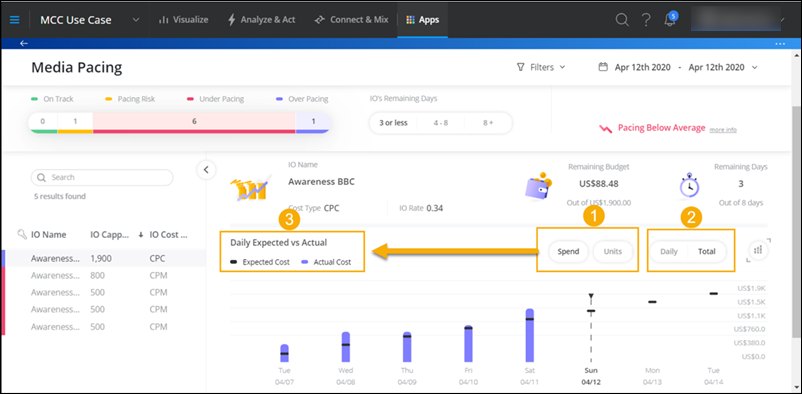
Task: Click the search magnifier in top bar
Action: point(621,20)
